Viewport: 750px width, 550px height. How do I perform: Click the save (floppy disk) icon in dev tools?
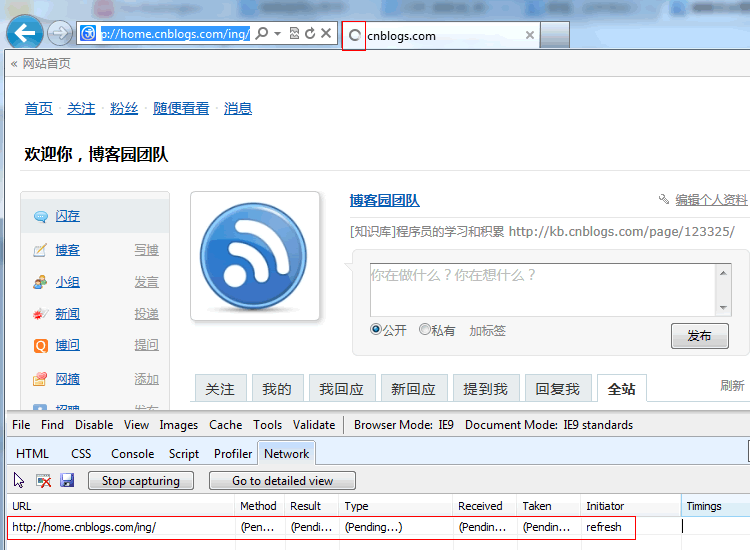coord(67,481)
